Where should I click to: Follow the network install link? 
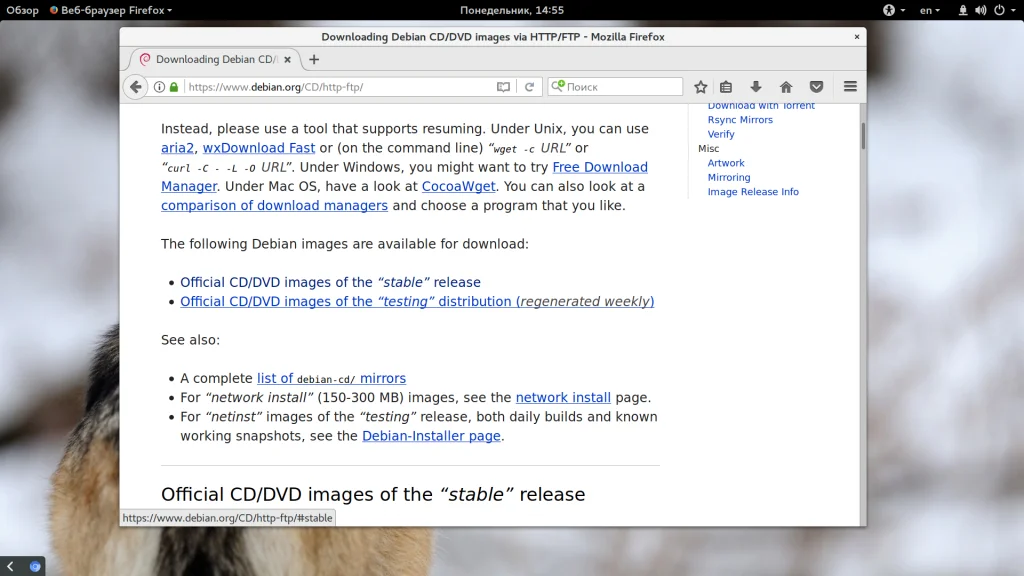(x=563, y=397)
